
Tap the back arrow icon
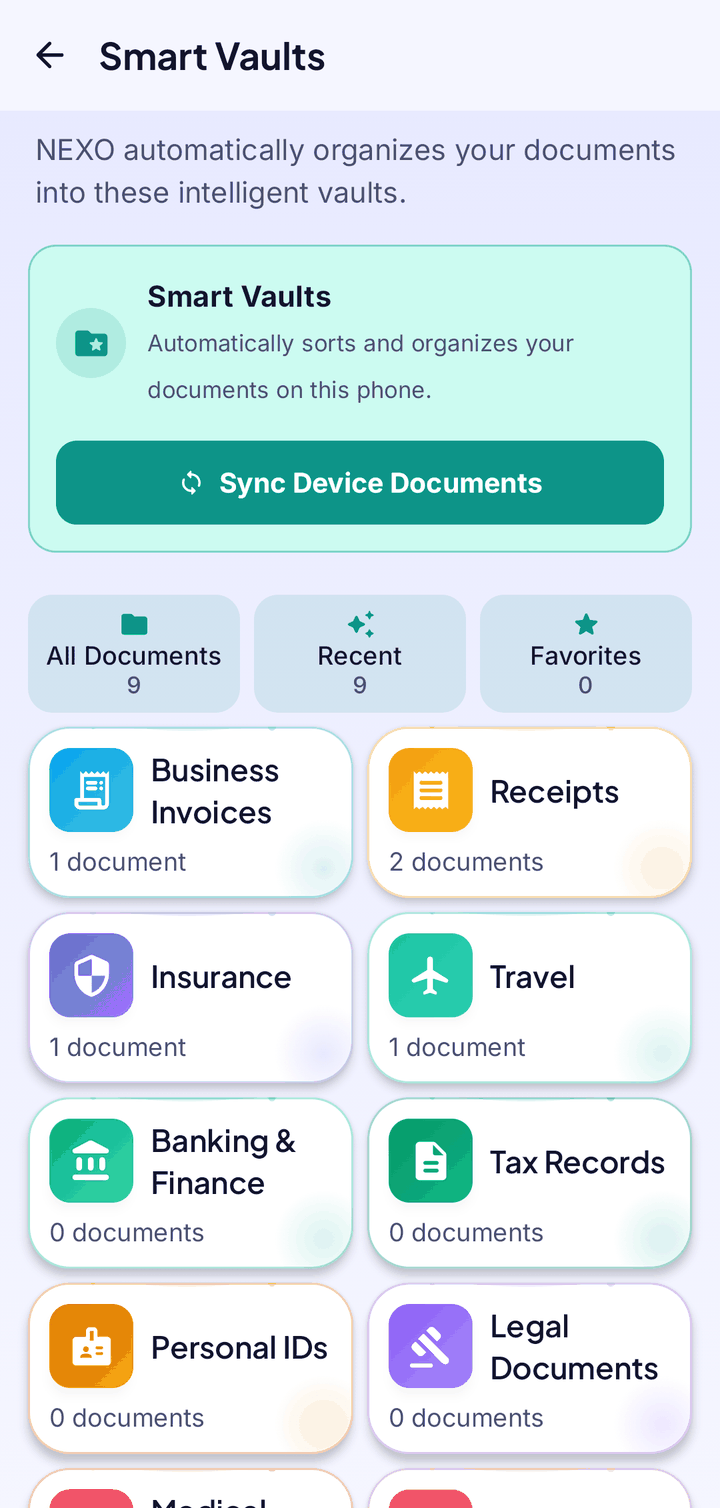[x=50, y=56]
